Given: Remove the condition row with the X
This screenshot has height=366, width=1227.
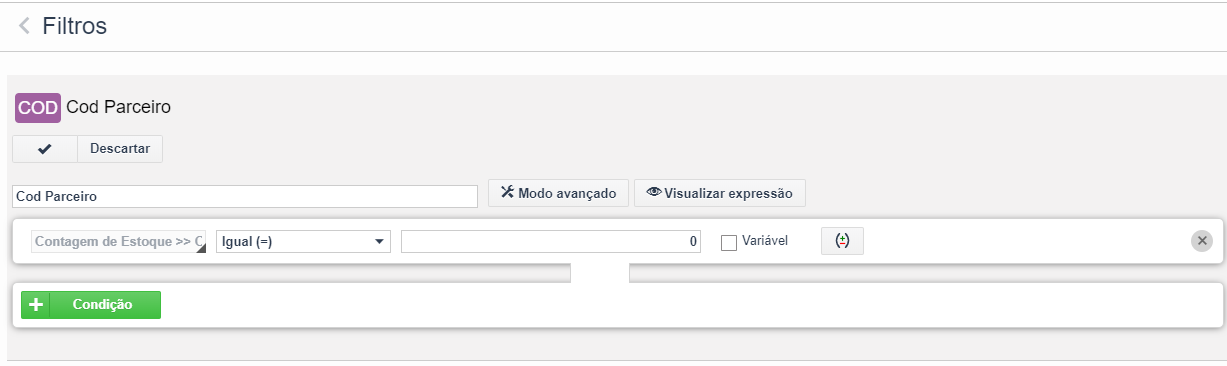Looking at the screenshot, I should coord(1202,241).
